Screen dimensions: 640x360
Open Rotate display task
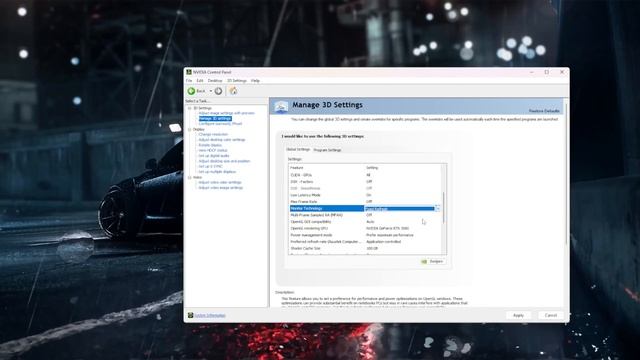[x=210, y=145]
